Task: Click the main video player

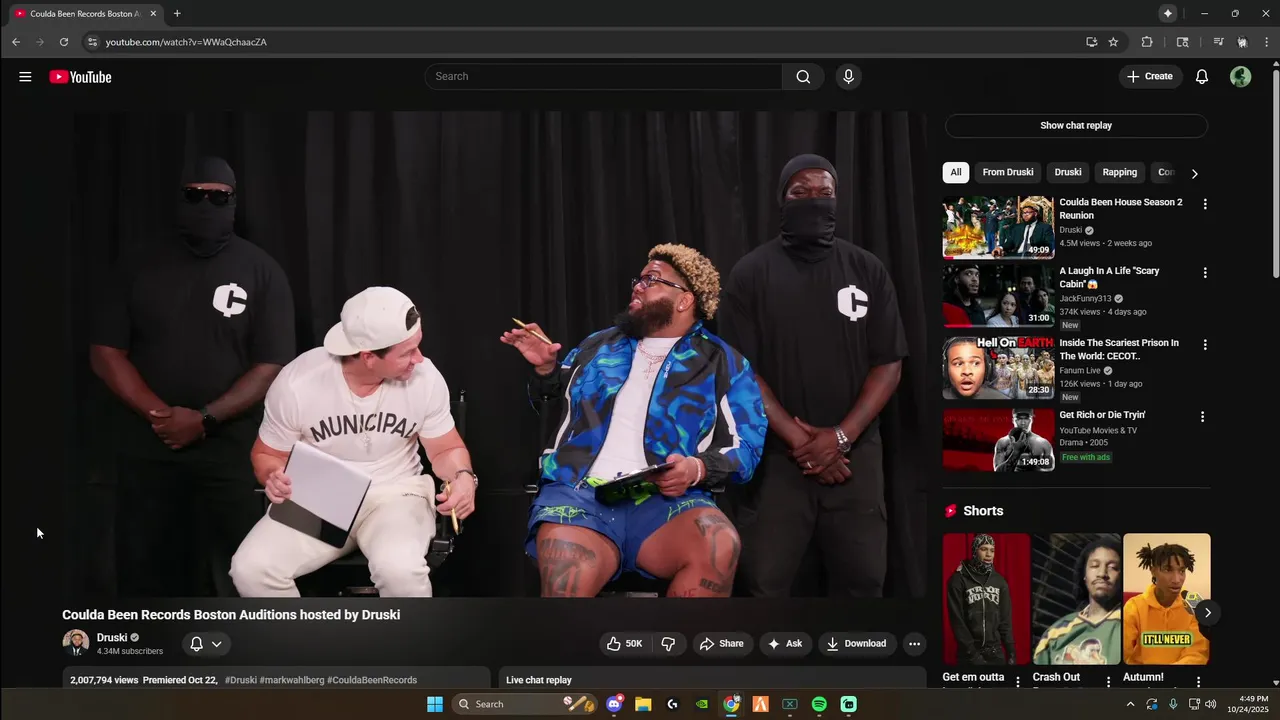Action: [499, 354]
